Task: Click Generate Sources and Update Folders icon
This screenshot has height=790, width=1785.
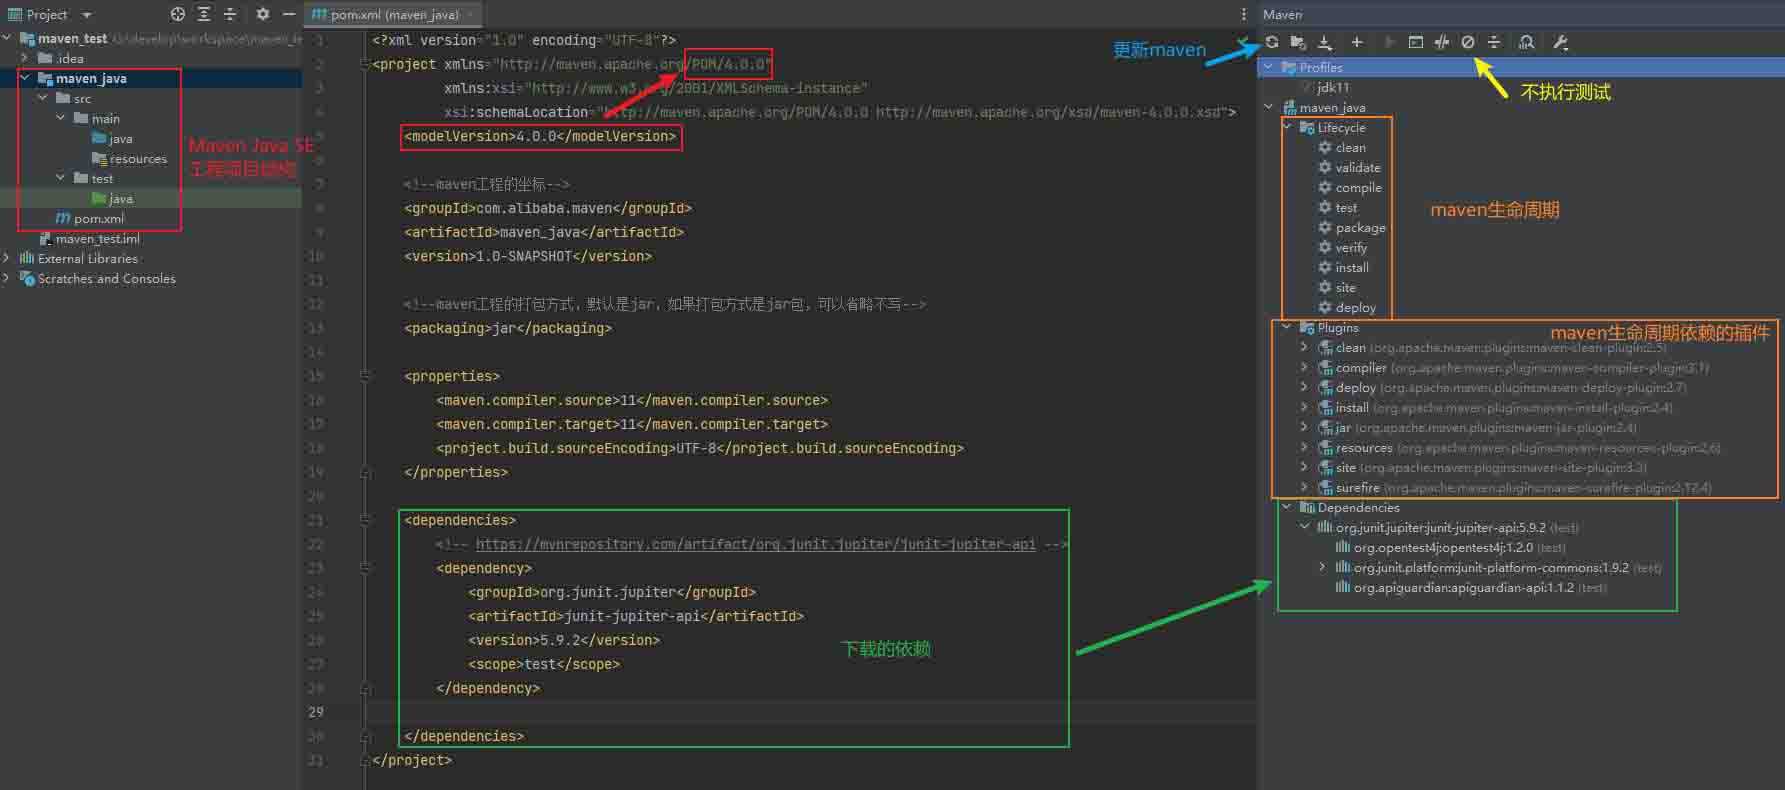Action: 1298,42
